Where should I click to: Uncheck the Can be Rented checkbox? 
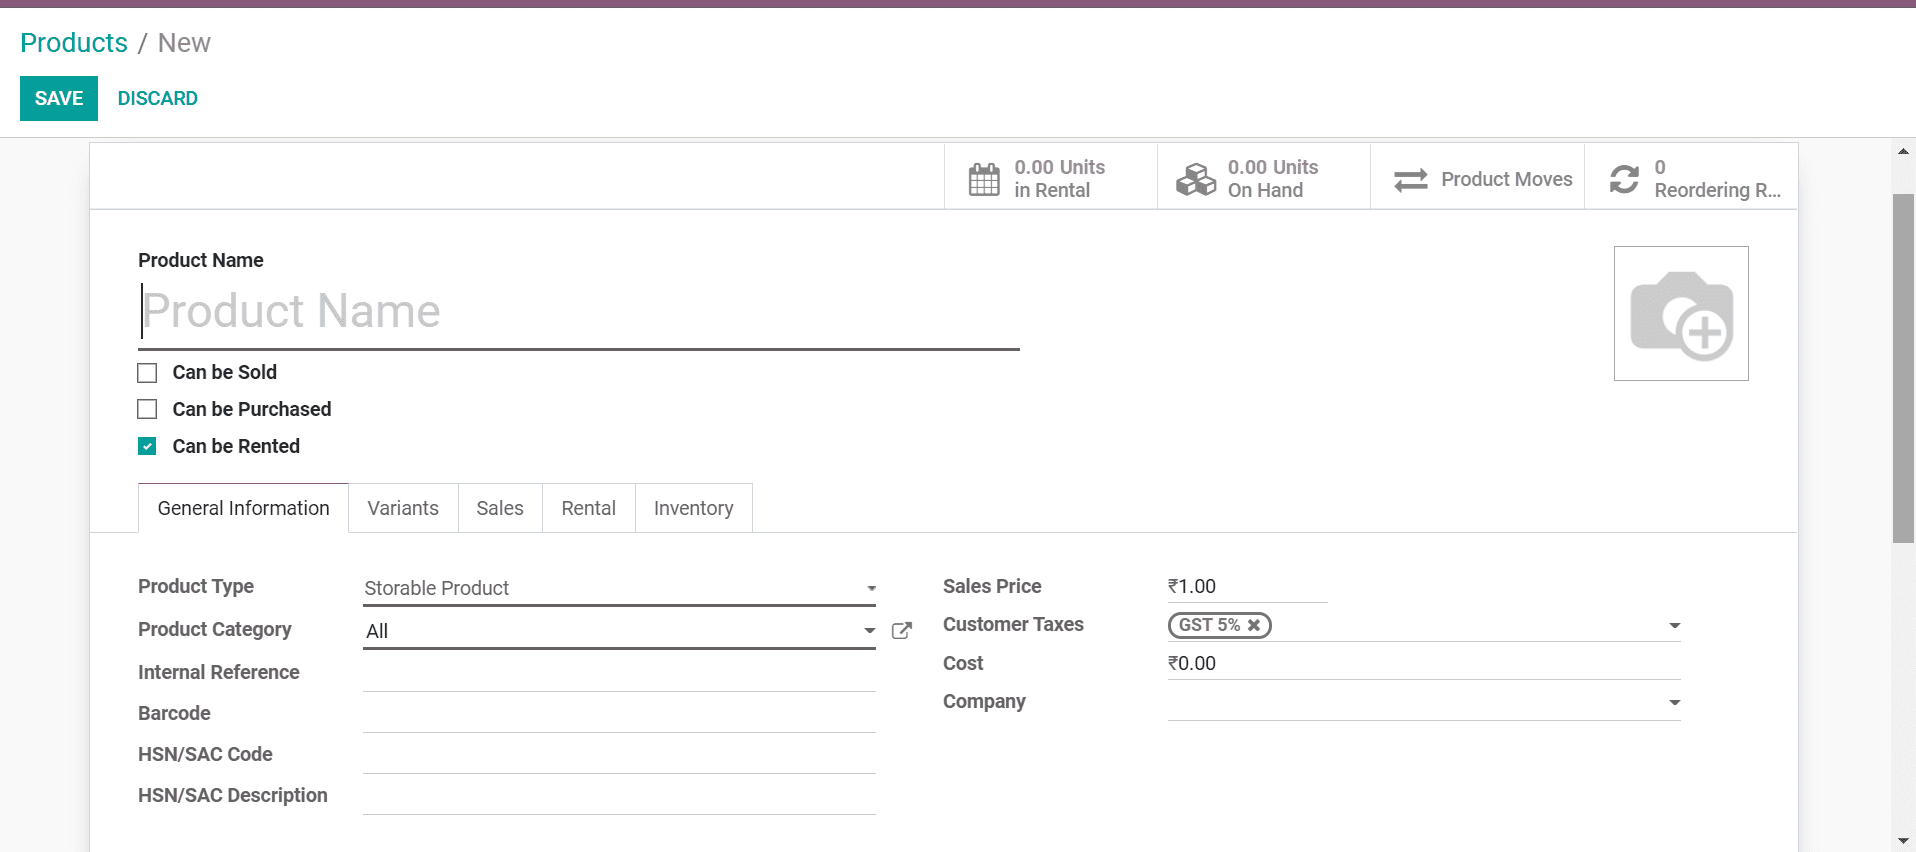147,446
